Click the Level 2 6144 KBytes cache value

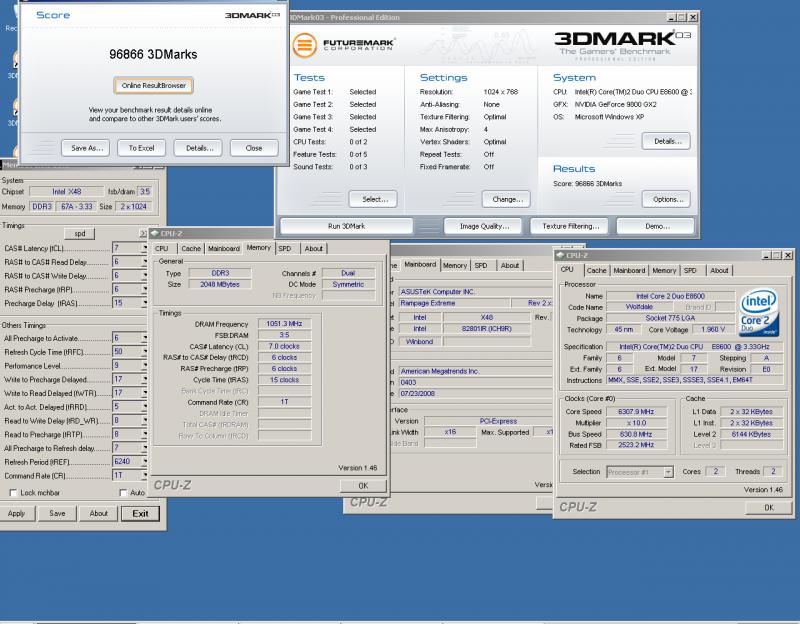pos(751,434)
